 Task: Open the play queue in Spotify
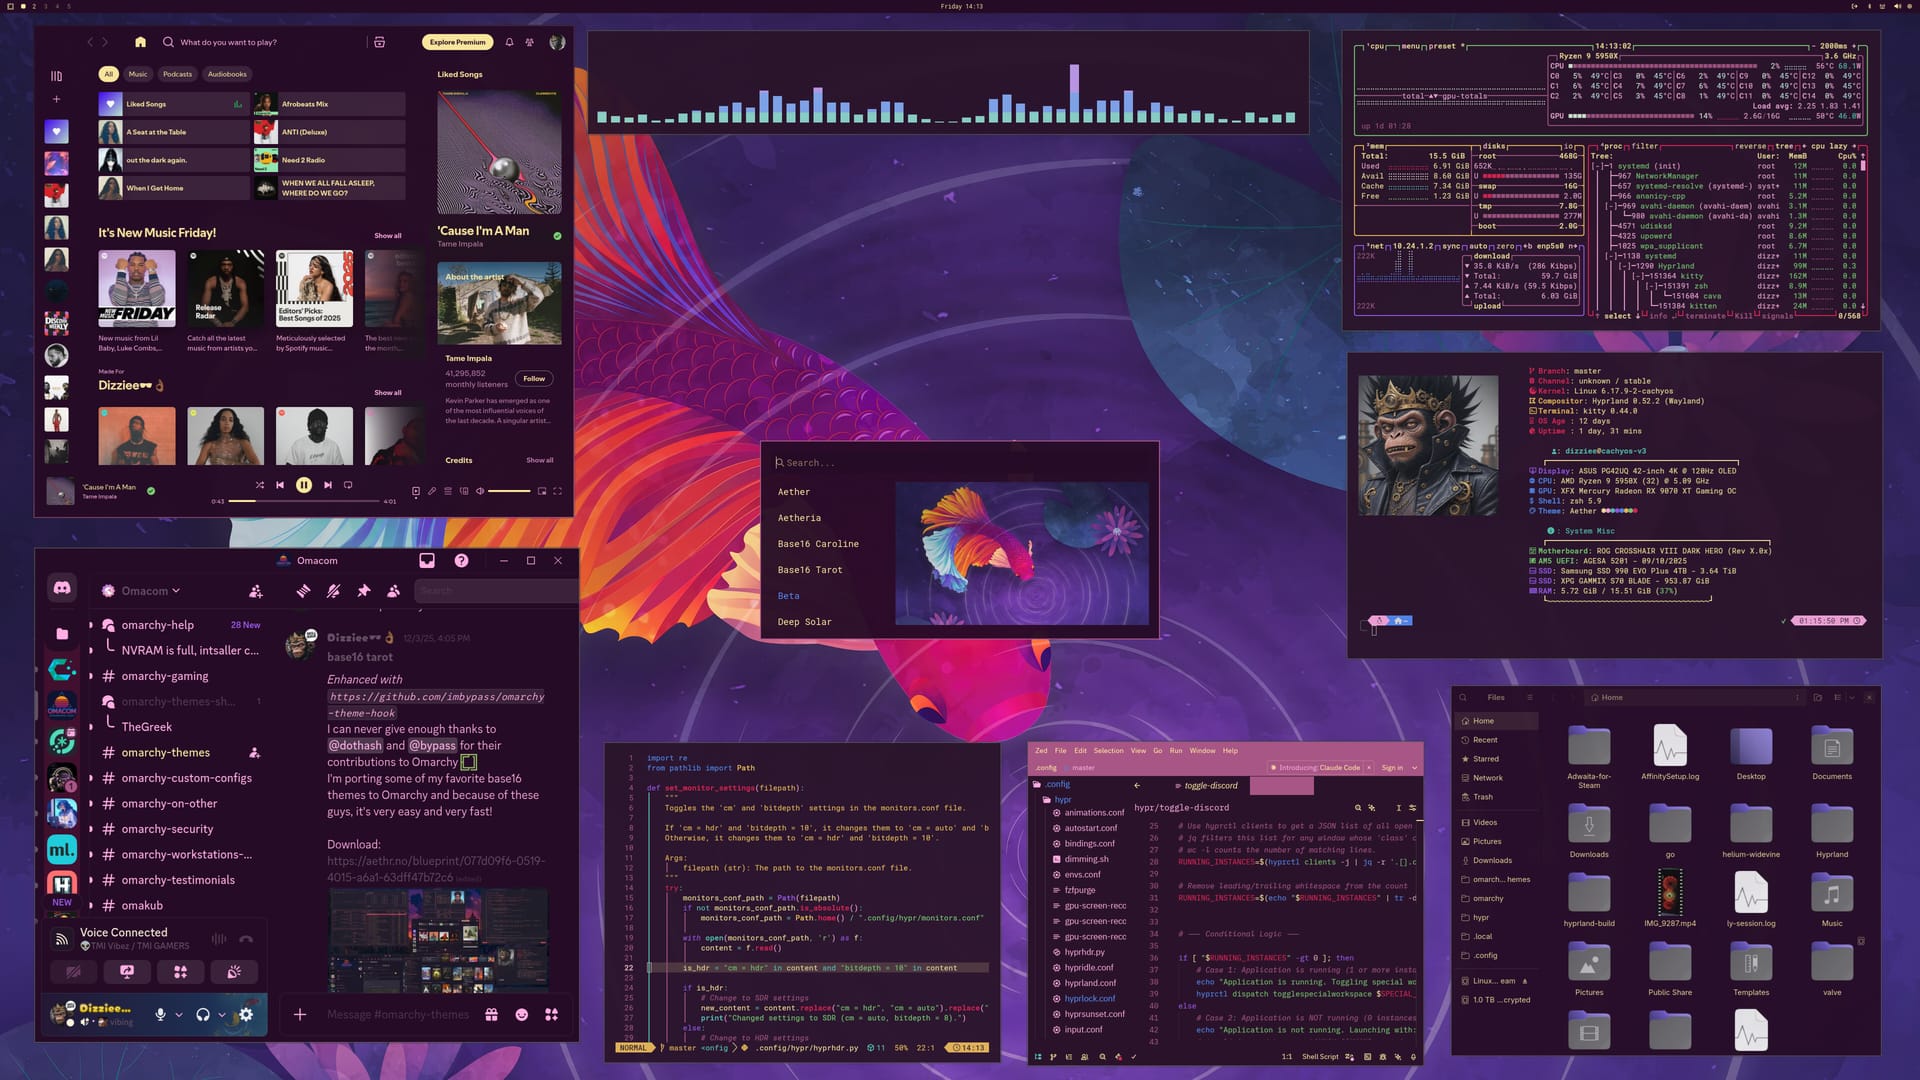448,491
